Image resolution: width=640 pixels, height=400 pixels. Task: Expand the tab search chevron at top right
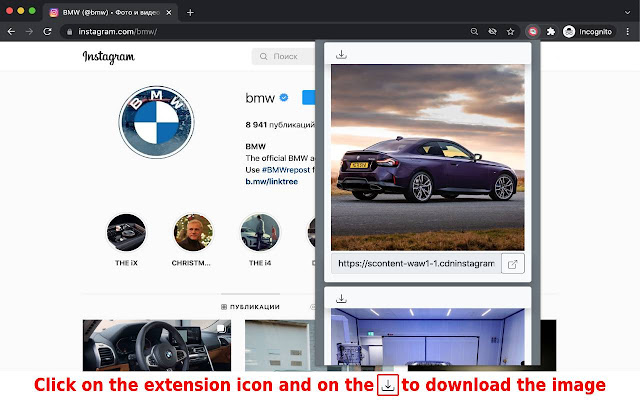[627, 13]
